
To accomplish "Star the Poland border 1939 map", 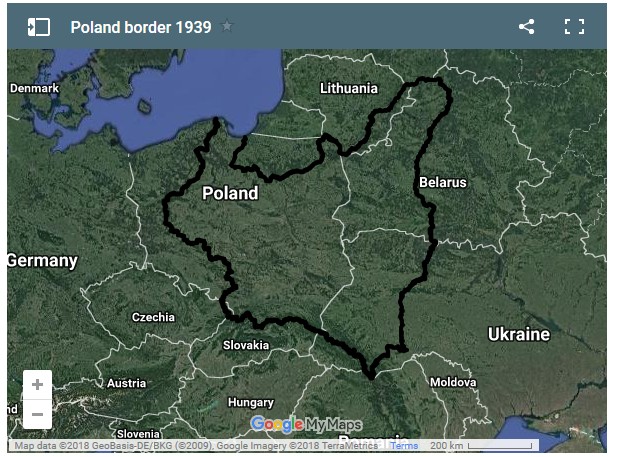I will 227,27.
